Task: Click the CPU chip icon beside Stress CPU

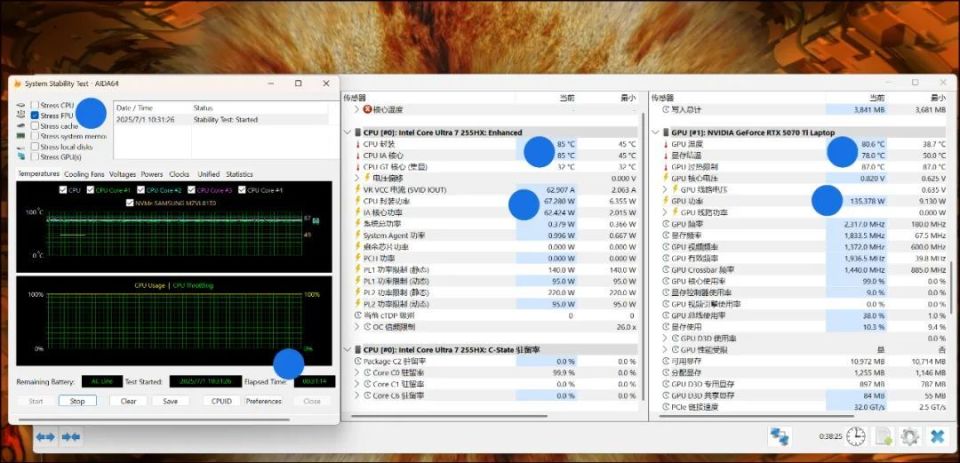Action: coord(21,105)
